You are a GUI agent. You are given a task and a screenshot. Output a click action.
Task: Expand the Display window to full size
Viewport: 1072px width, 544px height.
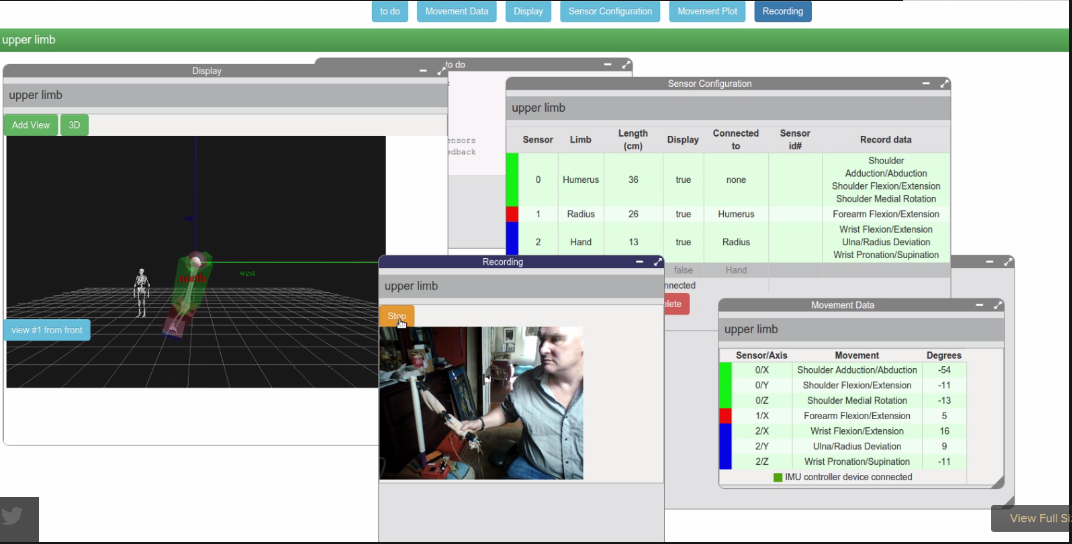pos(442,70)
